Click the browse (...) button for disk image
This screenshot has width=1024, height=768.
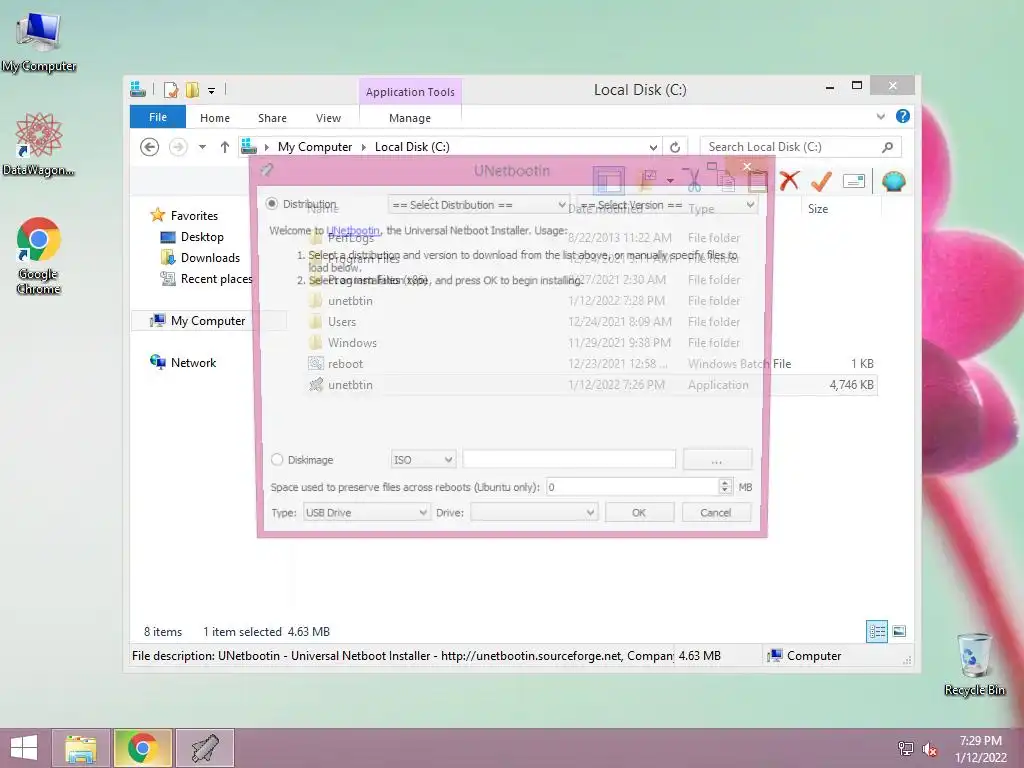click(717, 460)
